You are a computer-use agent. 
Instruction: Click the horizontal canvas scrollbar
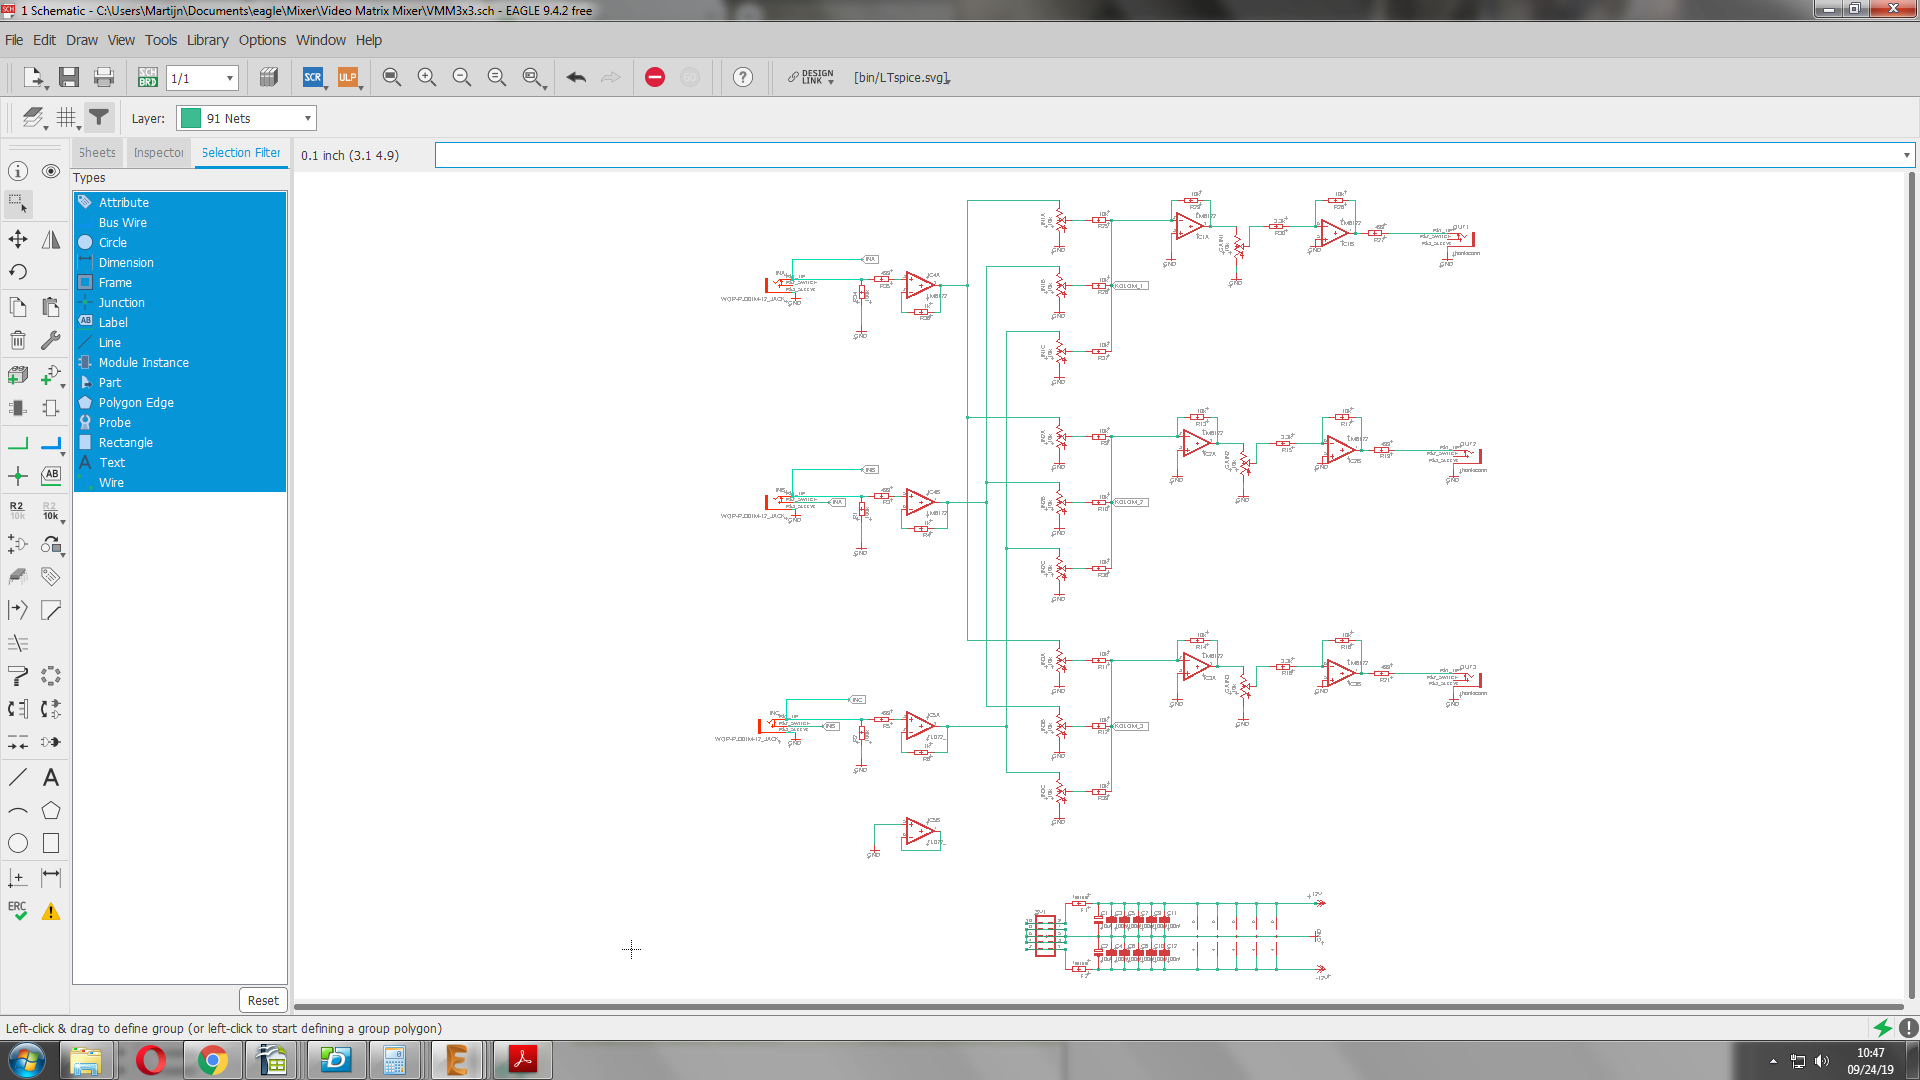click(x=1098, y=1007)
